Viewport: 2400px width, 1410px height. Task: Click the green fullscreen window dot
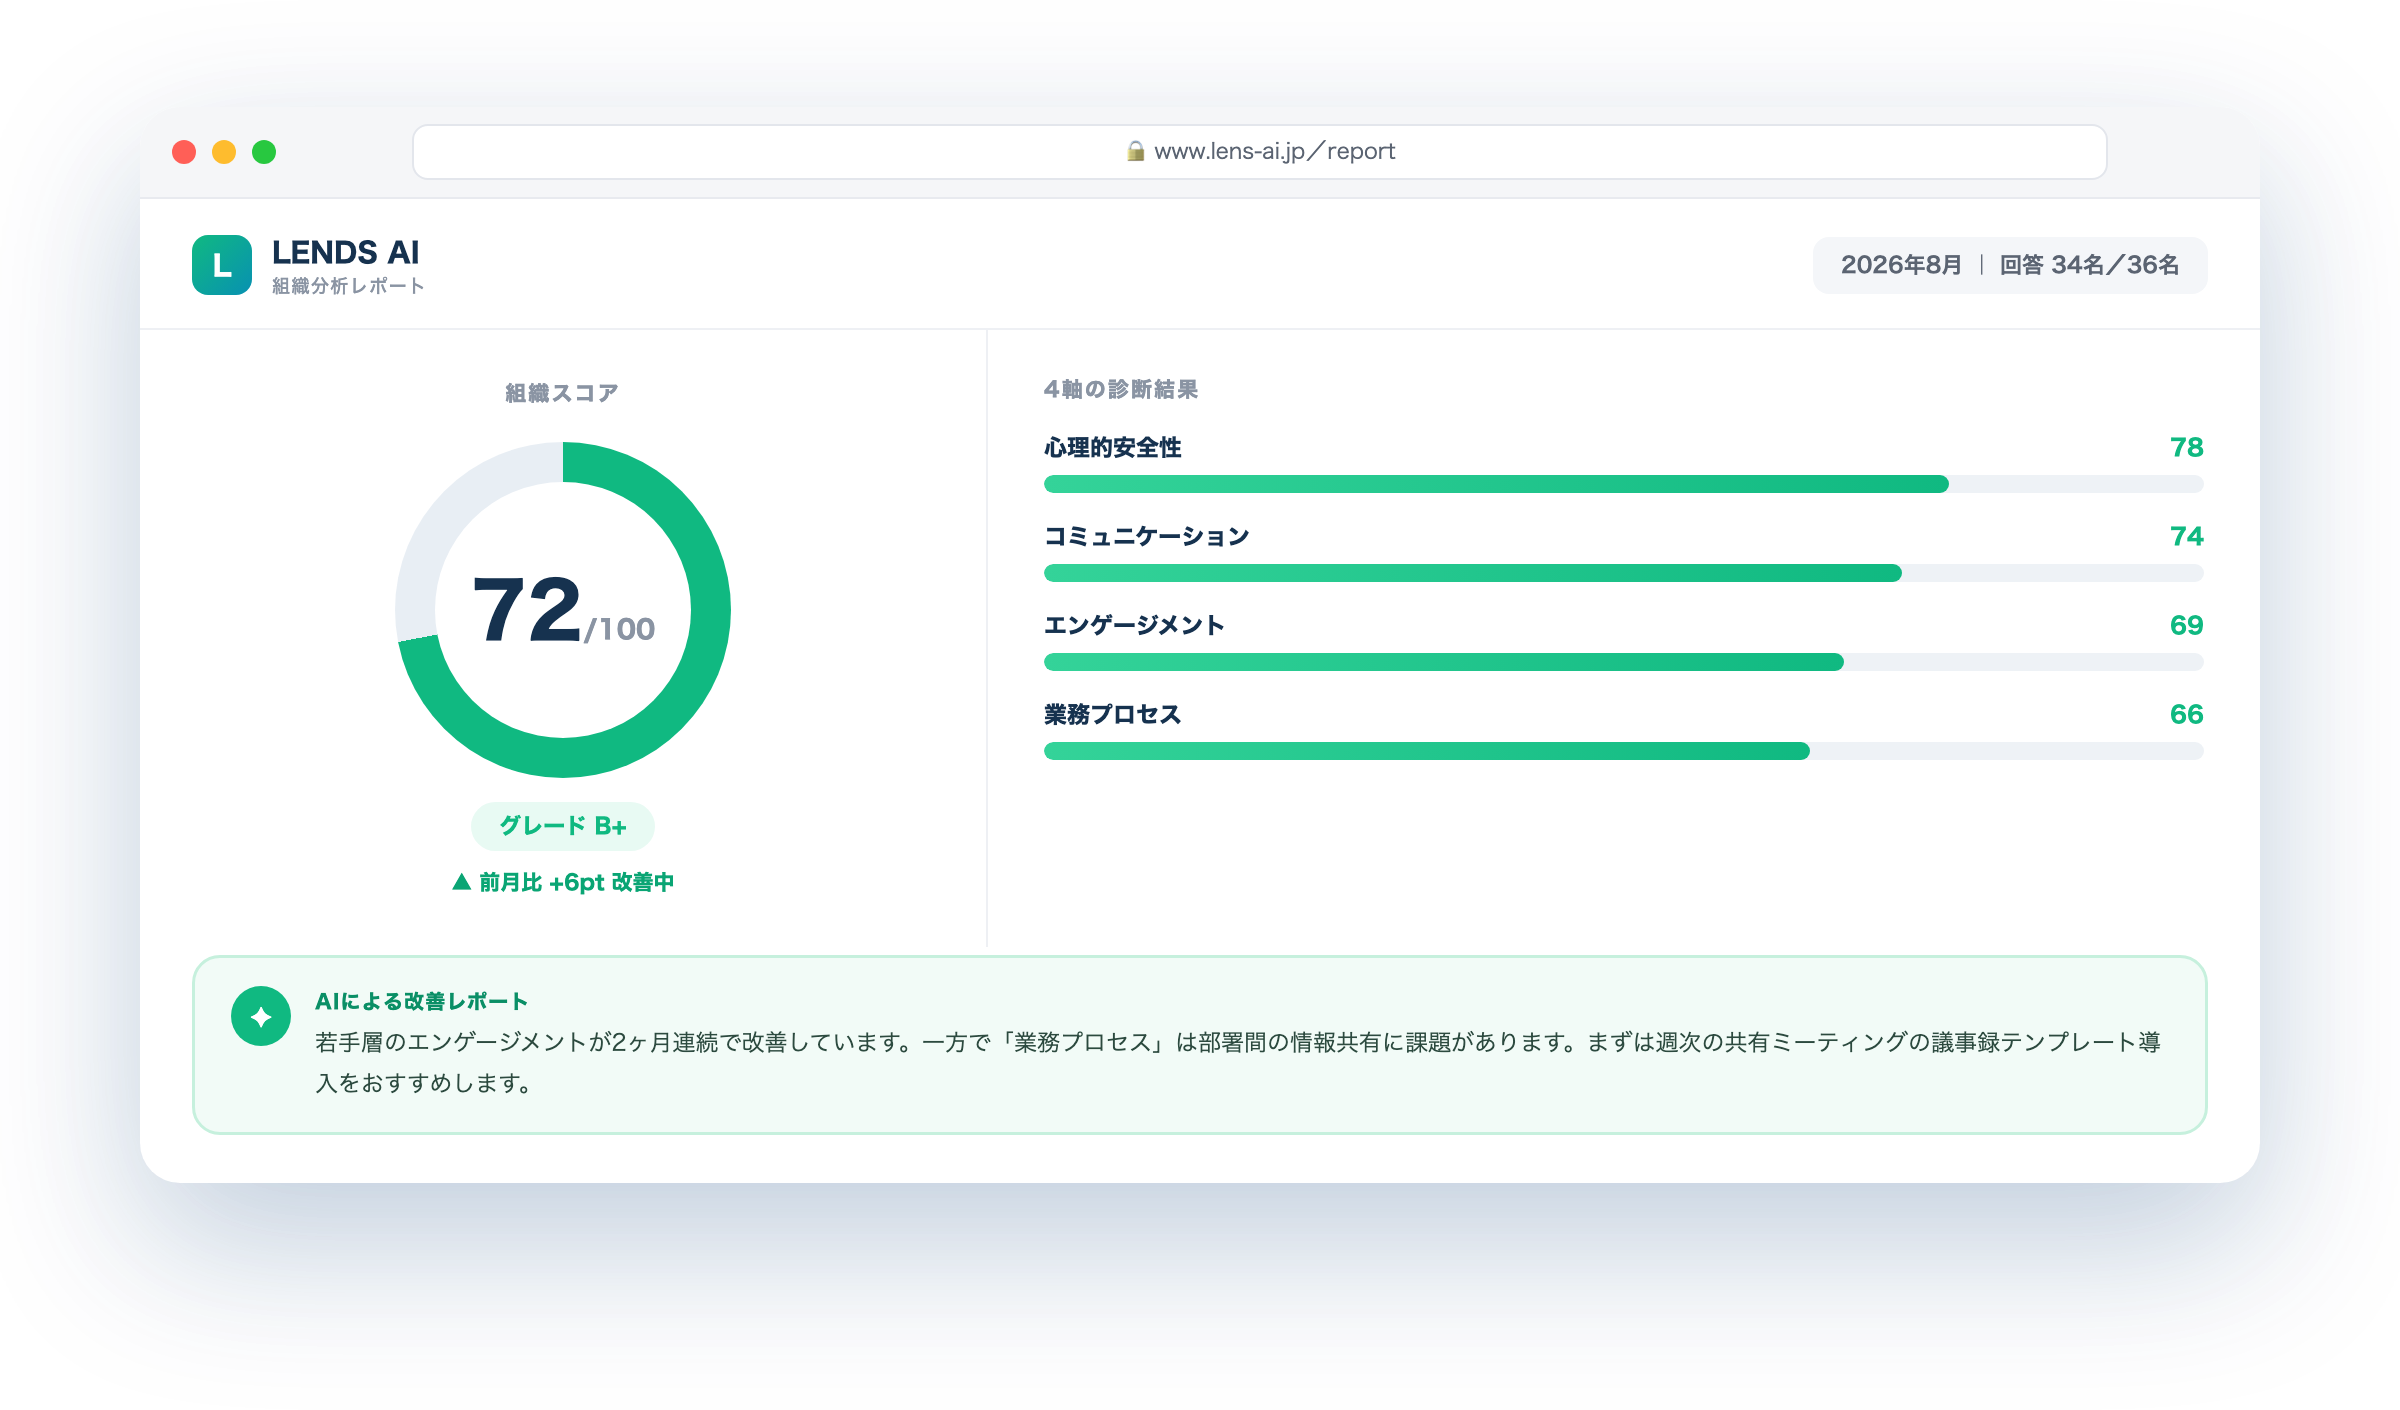(264, 152)
